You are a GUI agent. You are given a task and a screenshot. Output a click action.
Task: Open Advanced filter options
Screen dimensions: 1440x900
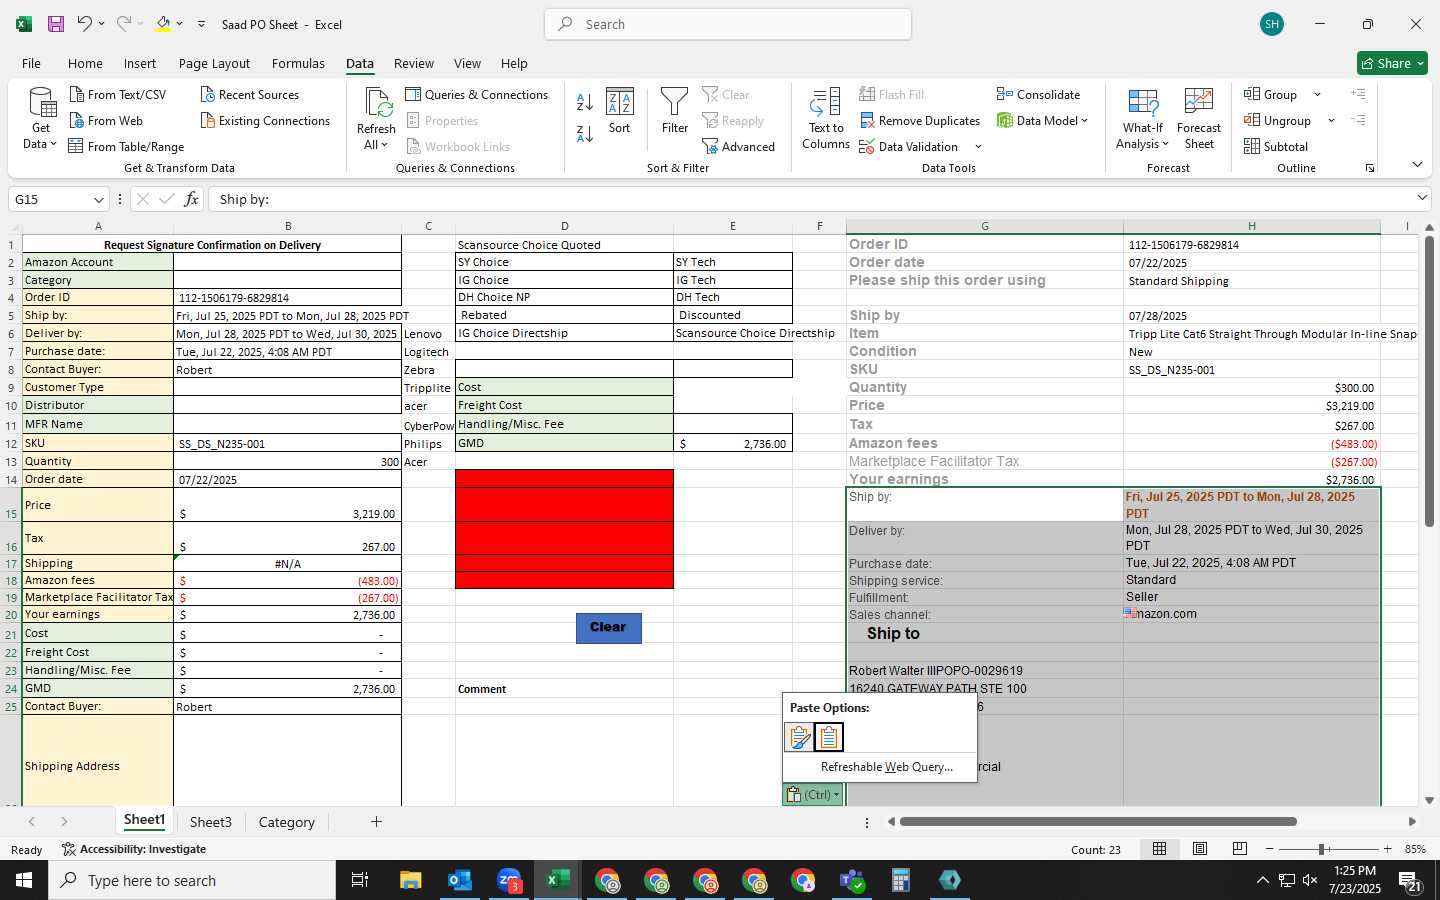738,146
